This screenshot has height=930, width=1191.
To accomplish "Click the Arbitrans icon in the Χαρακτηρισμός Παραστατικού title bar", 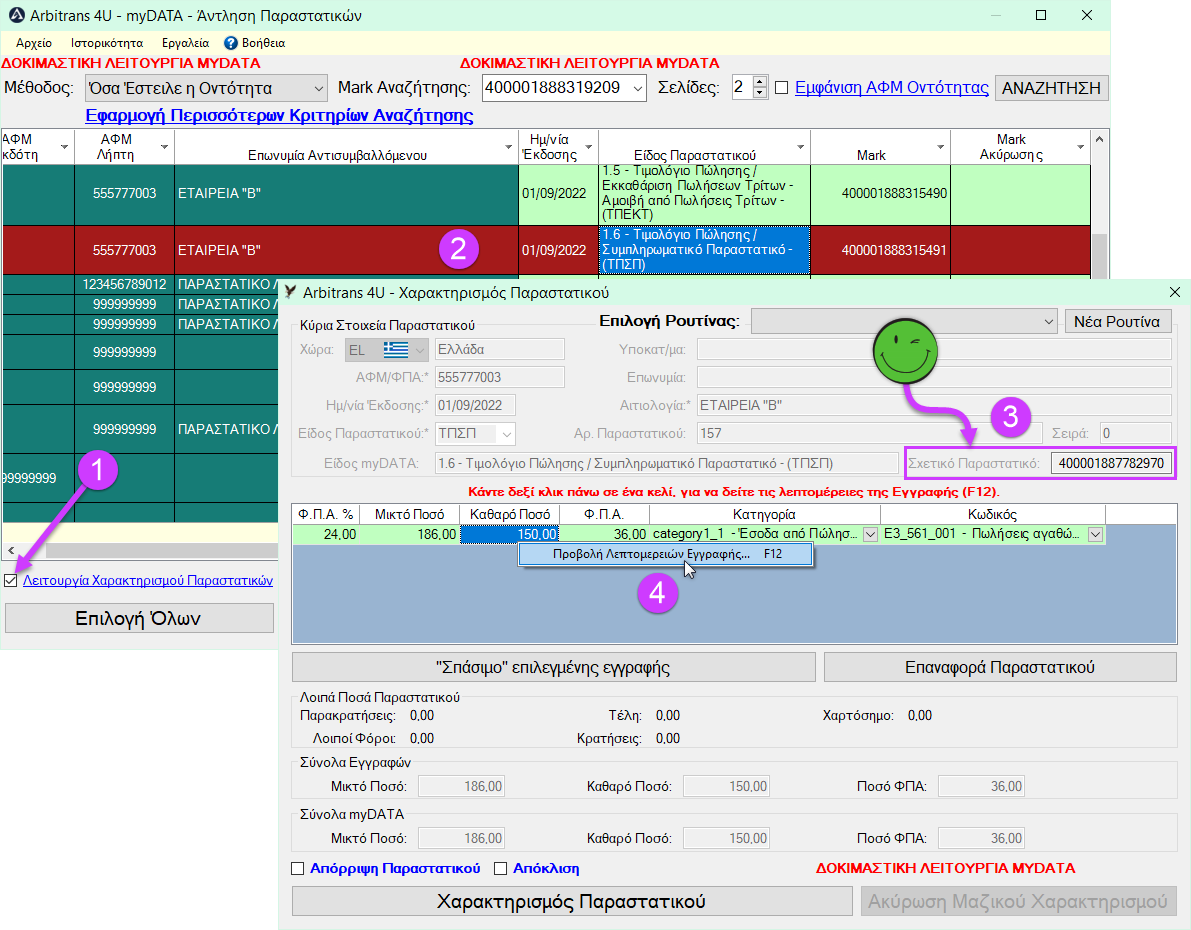I will [x=289, y=293].
